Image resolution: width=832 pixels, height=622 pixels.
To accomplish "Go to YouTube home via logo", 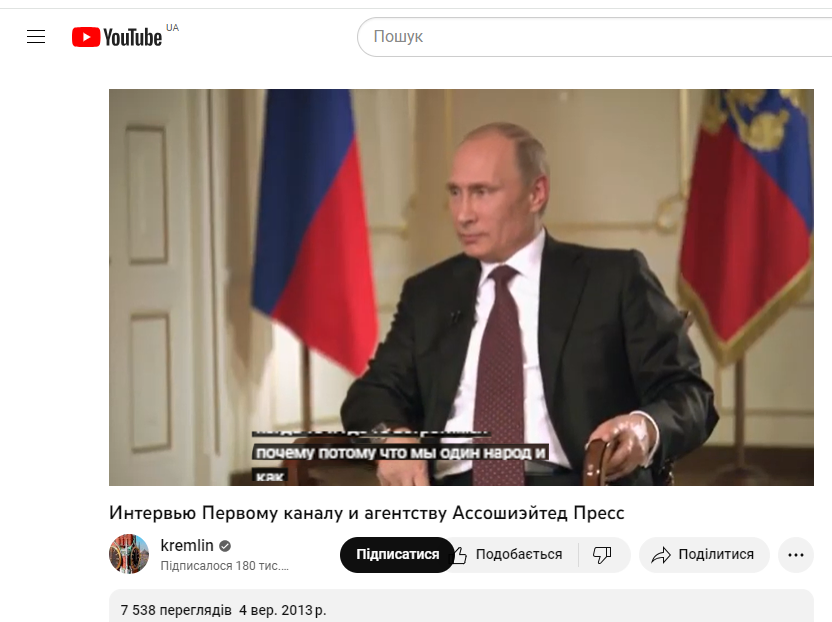I will click(117, 37).
